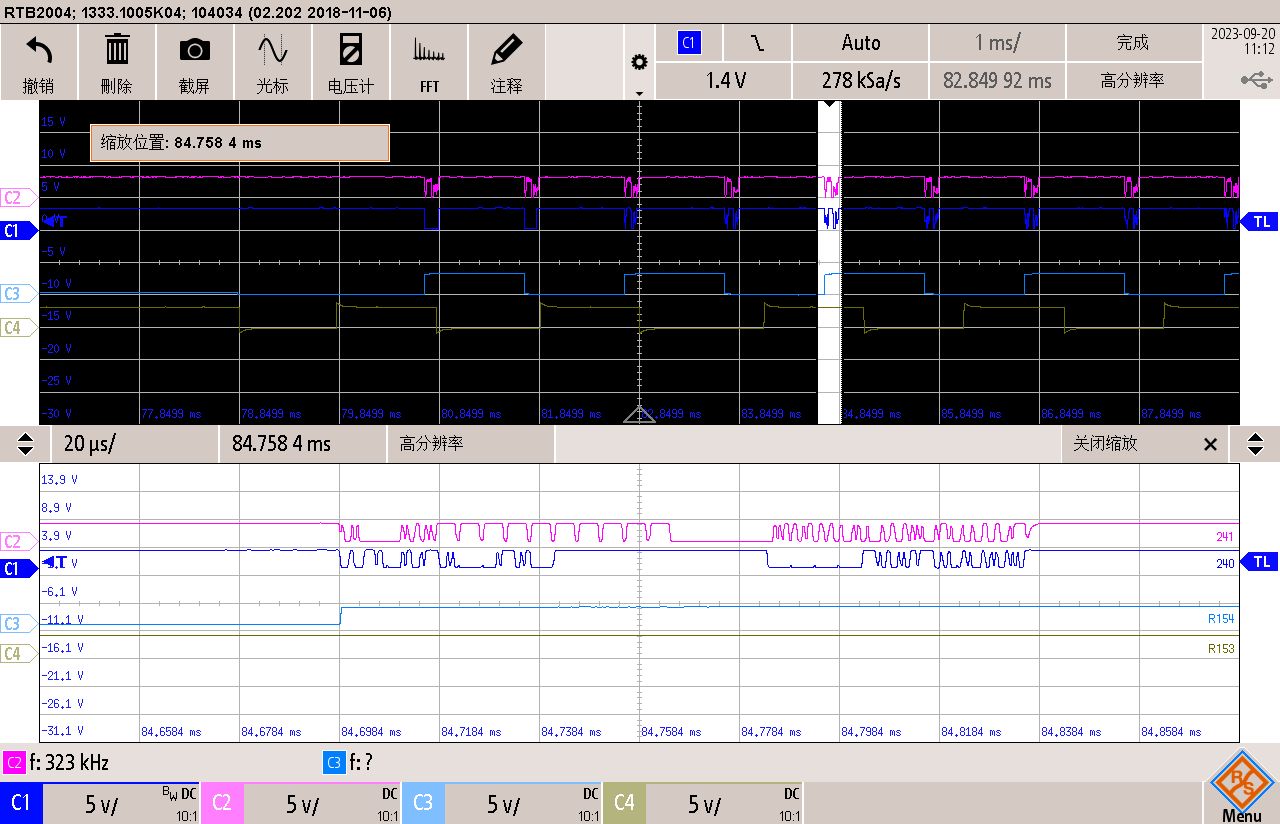This screenshot has height=824, width=1280.
Task: Tap the undo (撤销) arrow icon
Action: click(x=39, y=49)
